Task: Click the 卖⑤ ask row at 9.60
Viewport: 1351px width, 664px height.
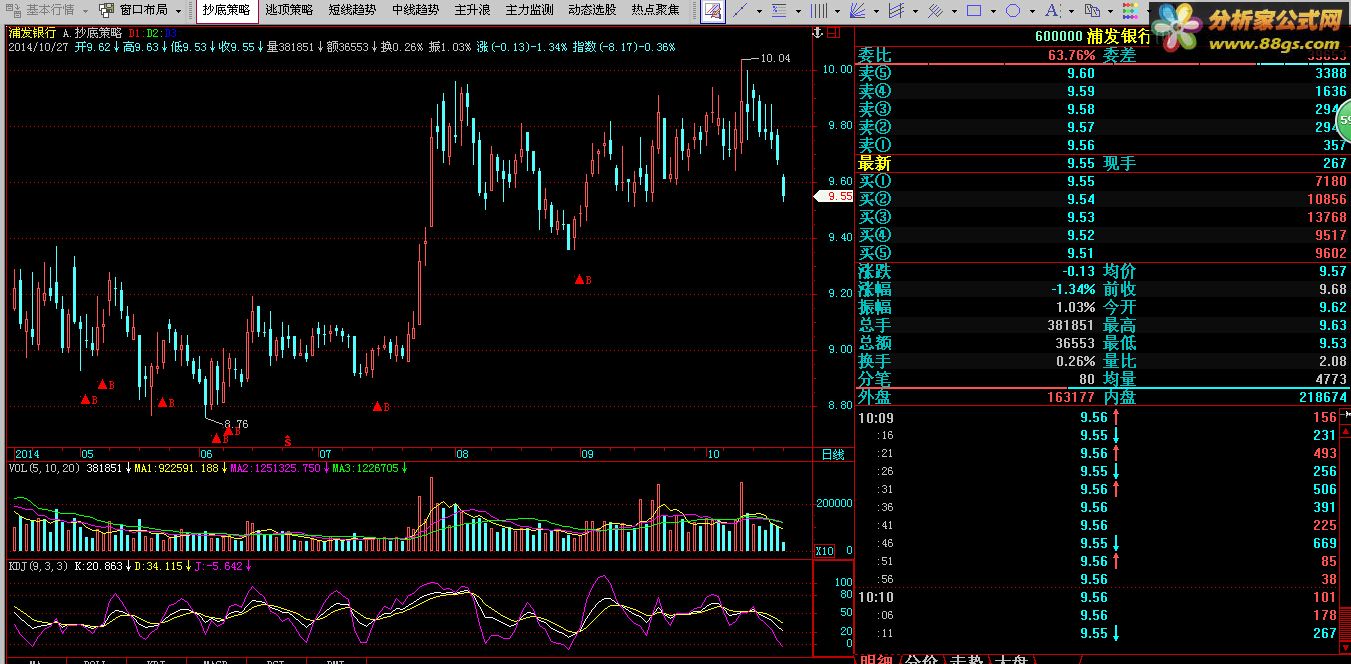Action: click(x=1103, y=73)
